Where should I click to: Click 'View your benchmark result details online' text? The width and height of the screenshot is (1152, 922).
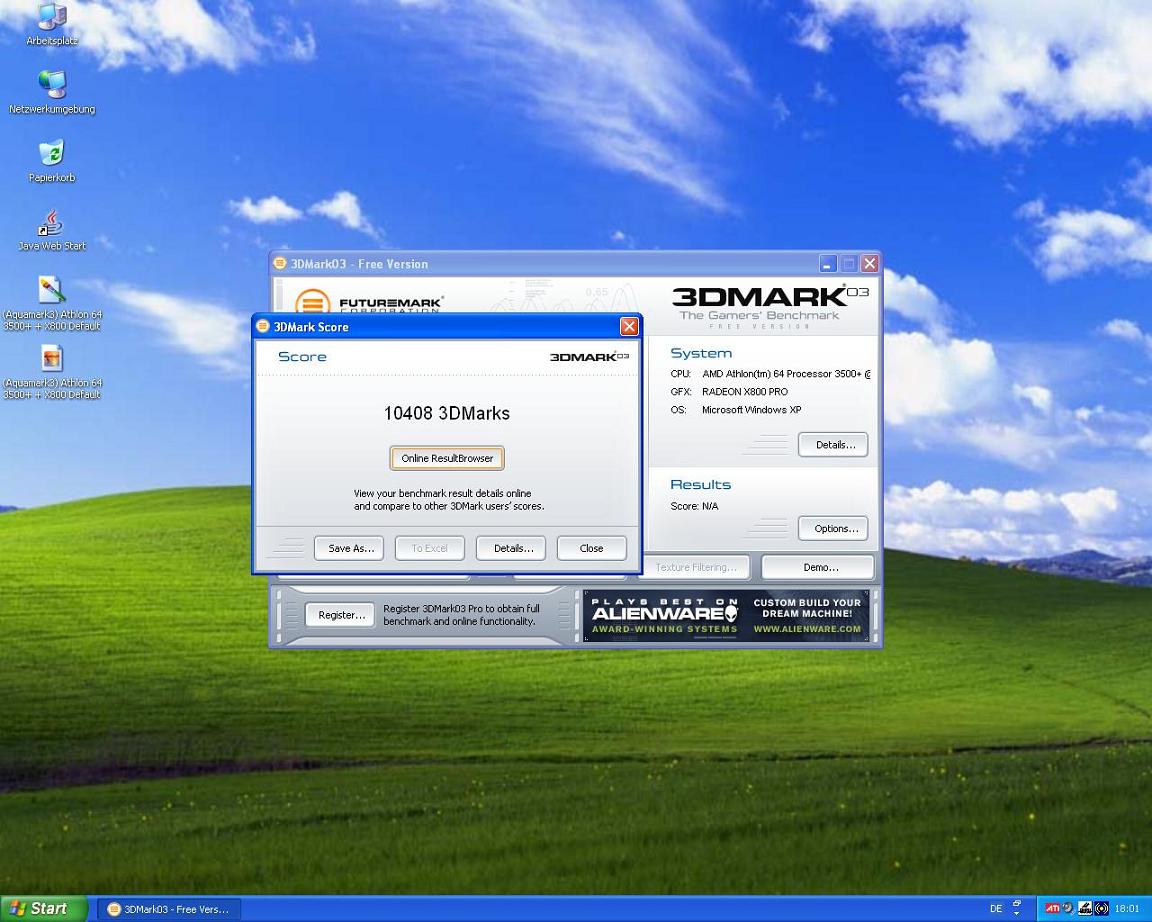point(442,493)
